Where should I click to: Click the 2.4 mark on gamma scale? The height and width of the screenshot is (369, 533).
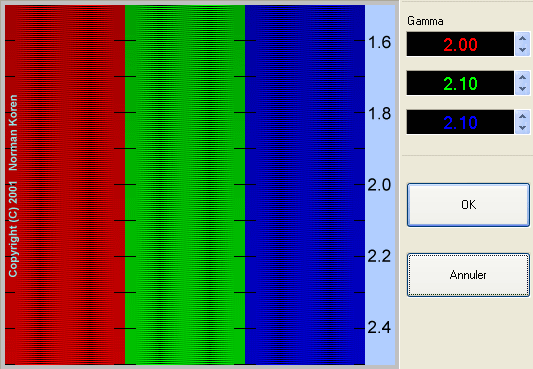pyautogui.click(x=379, y=328)
